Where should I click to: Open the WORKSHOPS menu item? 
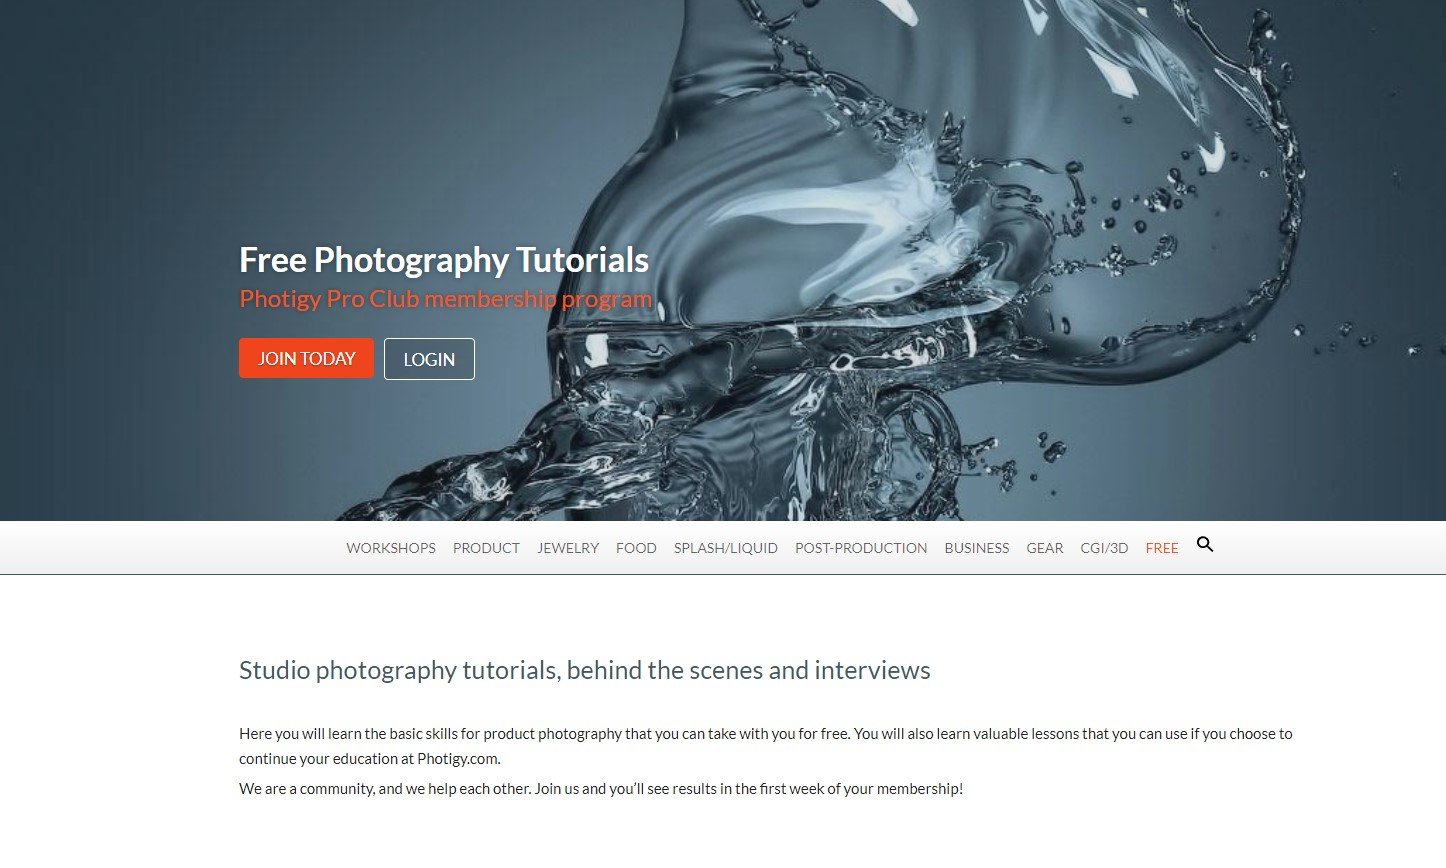tap(391, 548)
